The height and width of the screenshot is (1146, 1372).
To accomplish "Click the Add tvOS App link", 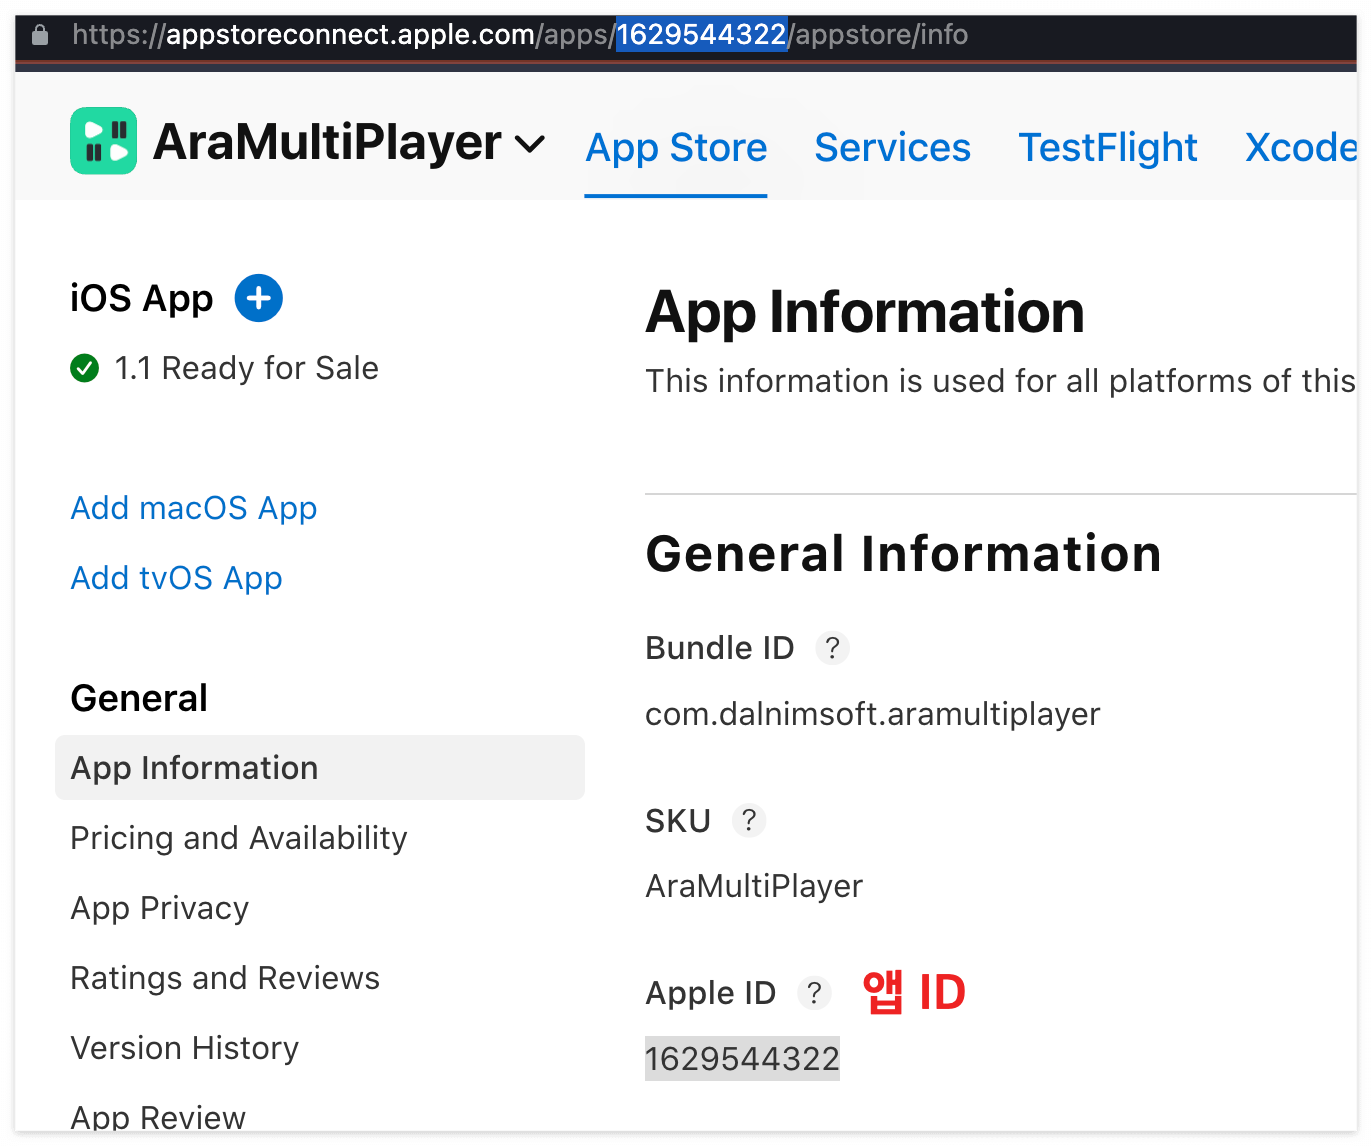I will click(x=177, y=578).
